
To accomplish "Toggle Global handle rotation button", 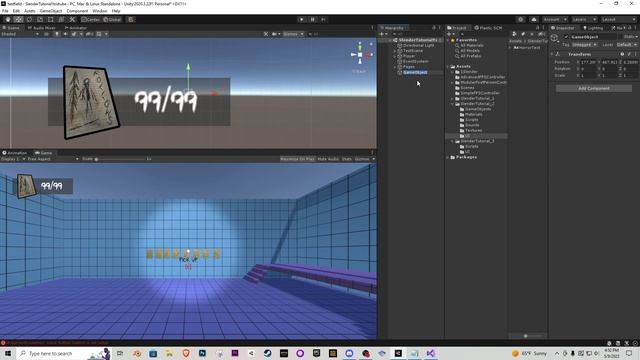I will (x=112, y=19).
